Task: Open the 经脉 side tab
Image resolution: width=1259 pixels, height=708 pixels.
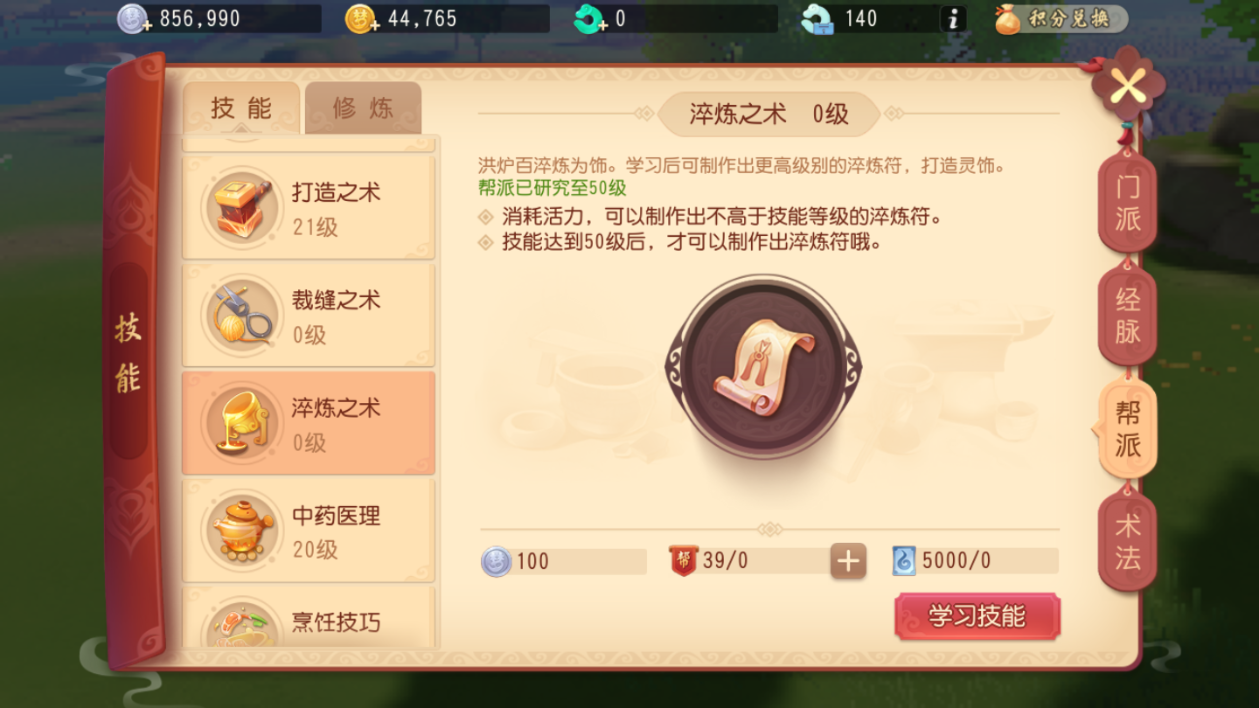Action: tap(1127, 316)
